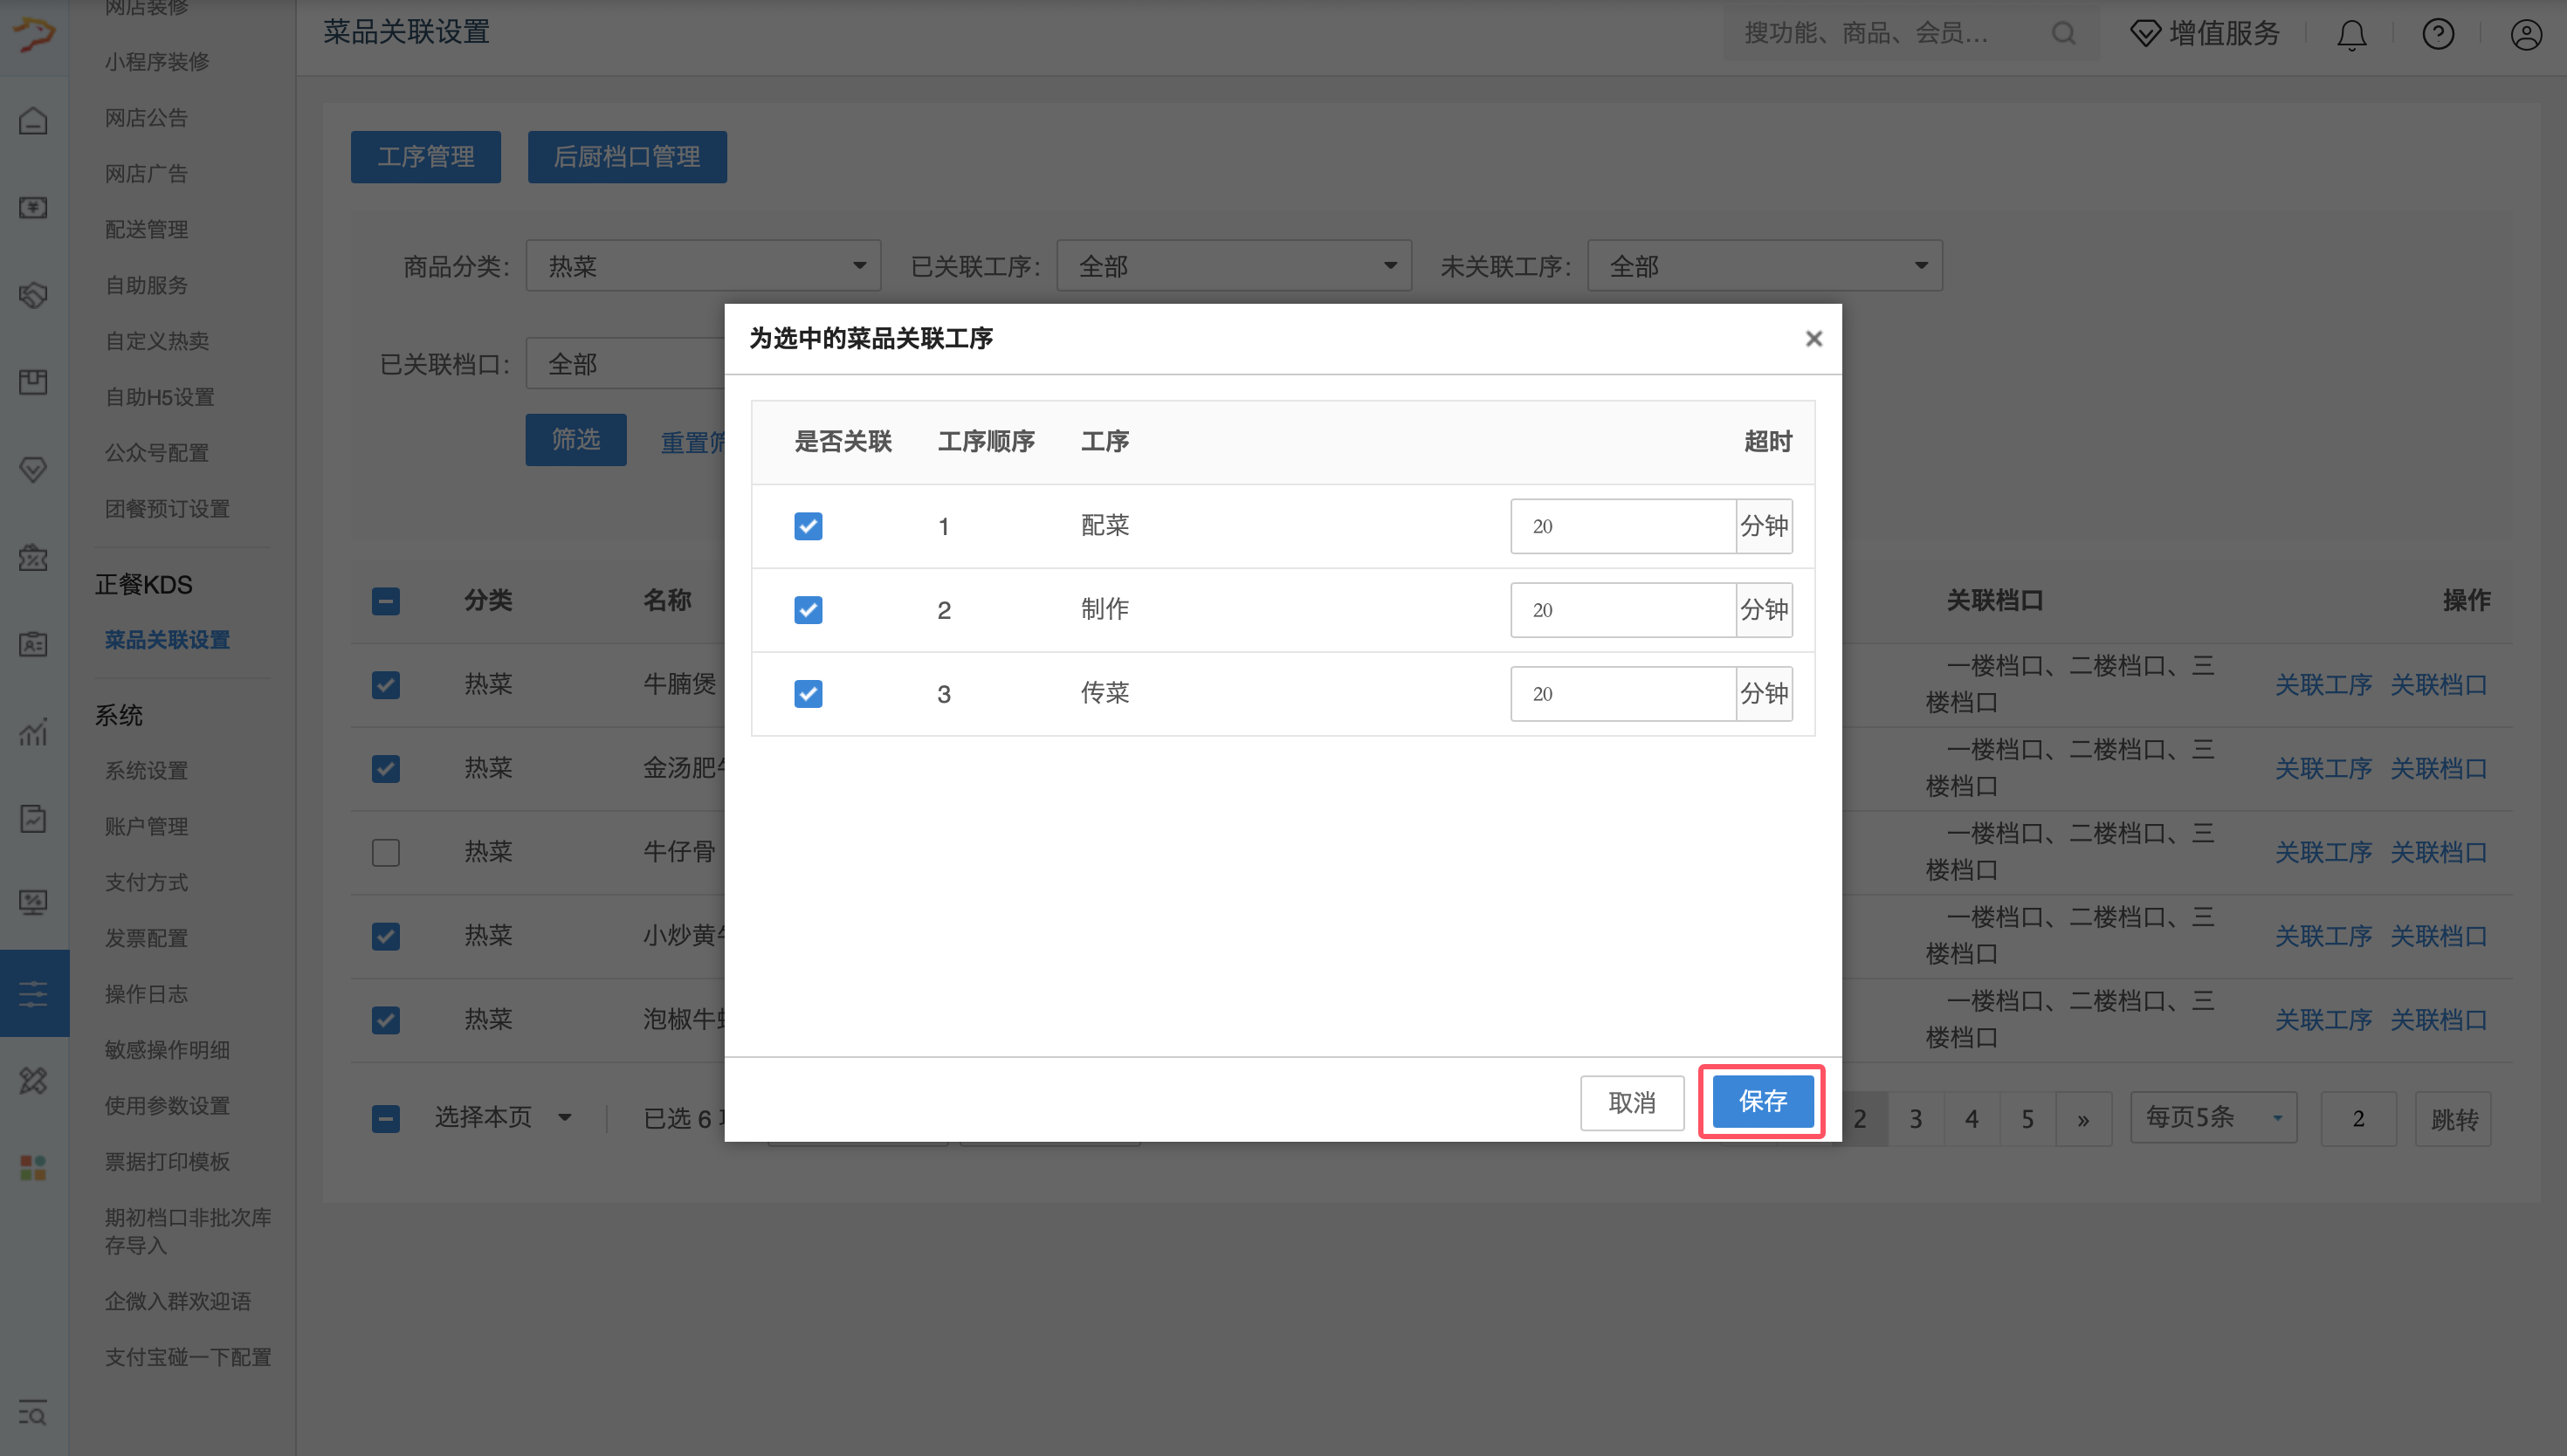
Task: Uncheck the 金汤肥牛 row checkbox
Action: pyautogui.click(x=386, y=769)
